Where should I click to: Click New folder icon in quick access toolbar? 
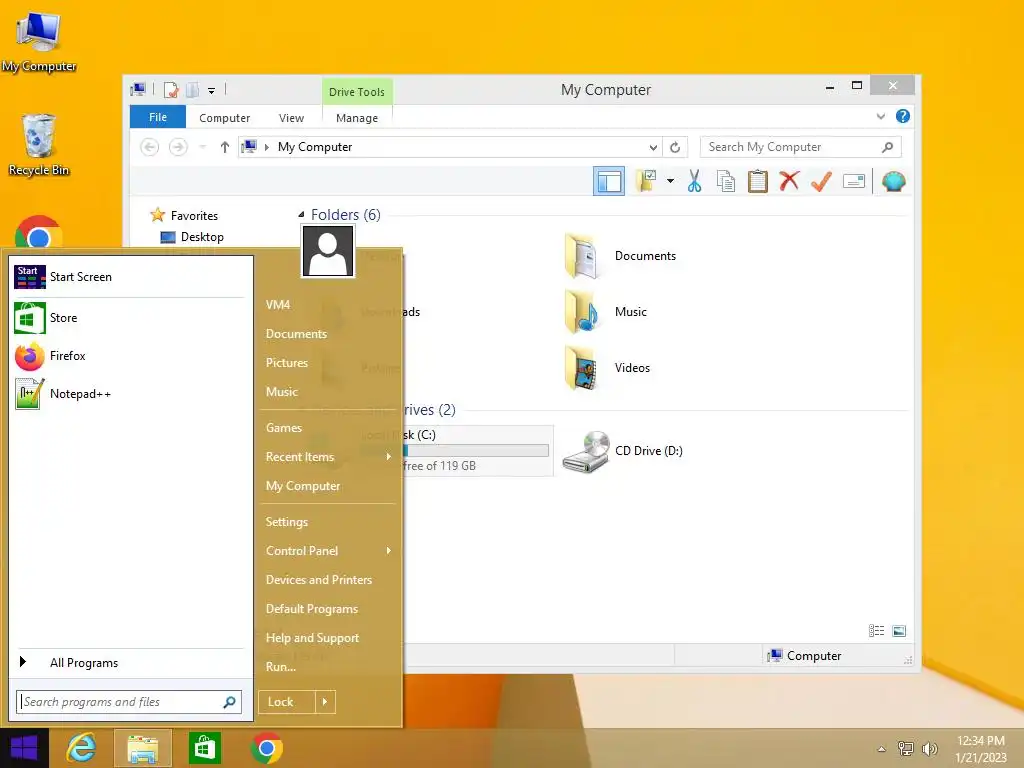193,90
